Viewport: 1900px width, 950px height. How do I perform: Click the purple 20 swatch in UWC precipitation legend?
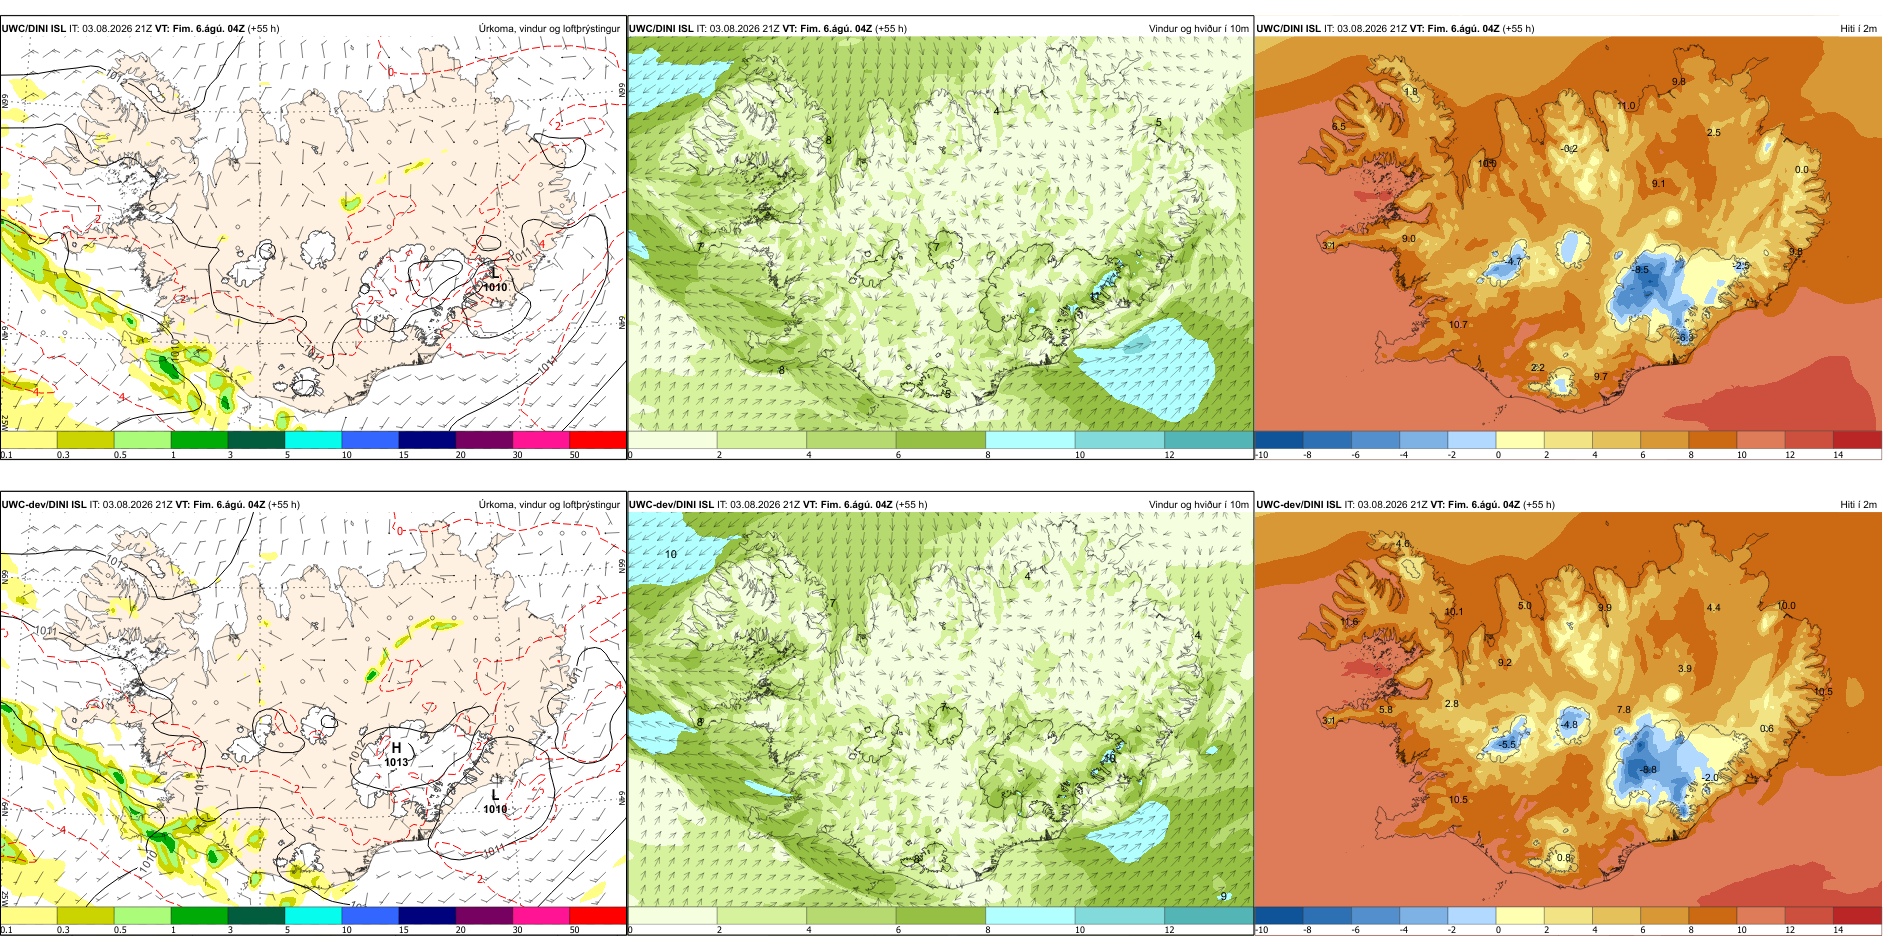(484, 439)
